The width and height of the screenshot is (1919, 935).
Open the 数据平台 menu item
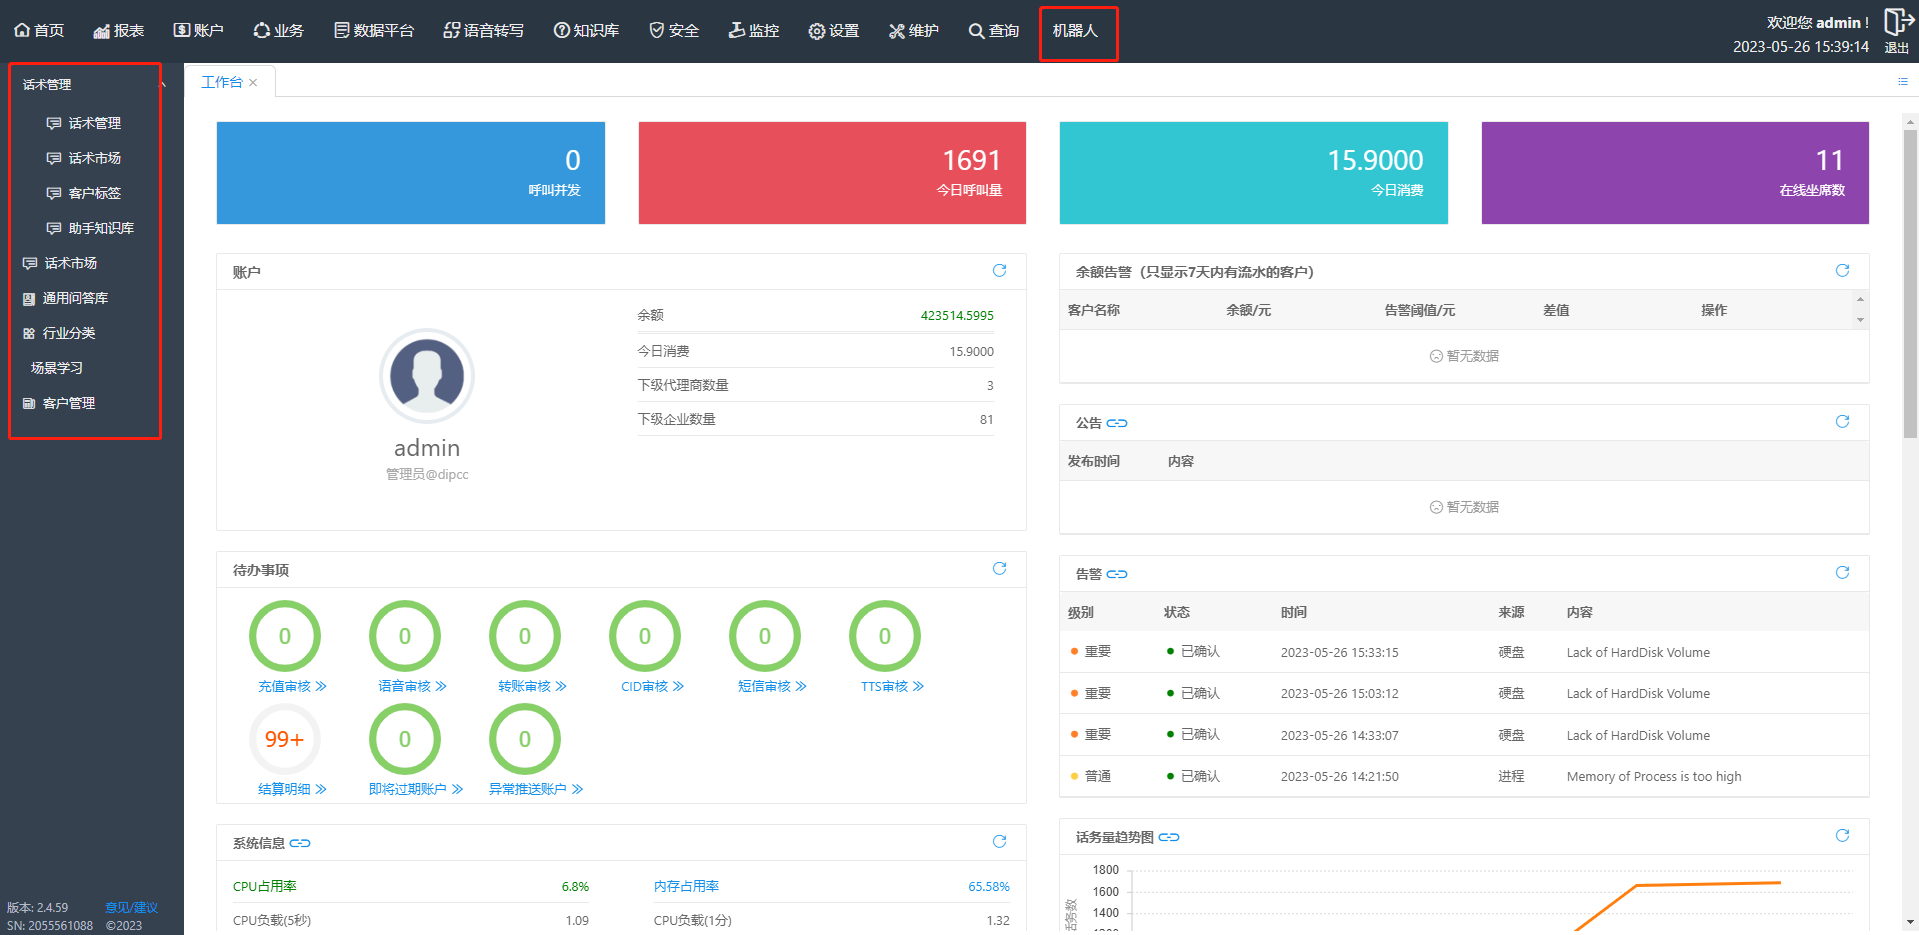coord(373,31)
